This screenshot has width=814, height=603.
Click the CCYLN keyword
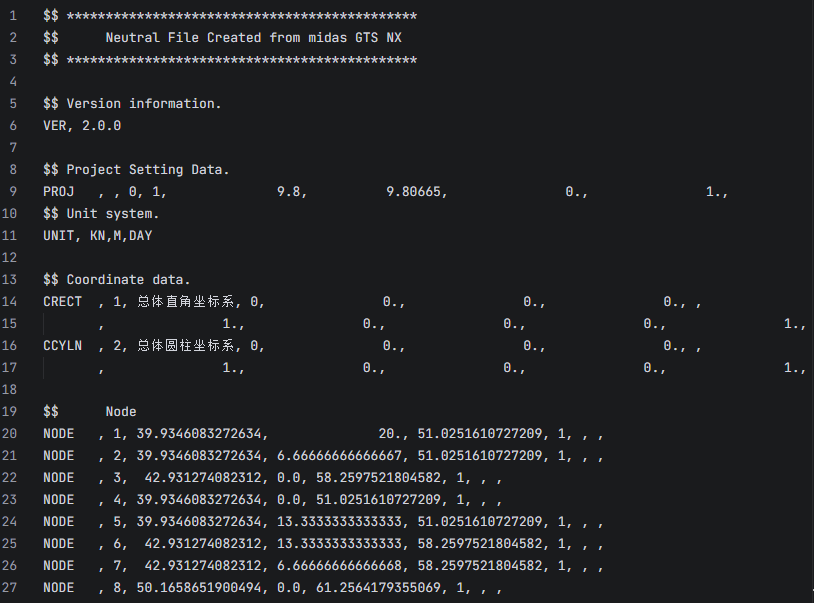pyautogui.click(x=62, y=346)
